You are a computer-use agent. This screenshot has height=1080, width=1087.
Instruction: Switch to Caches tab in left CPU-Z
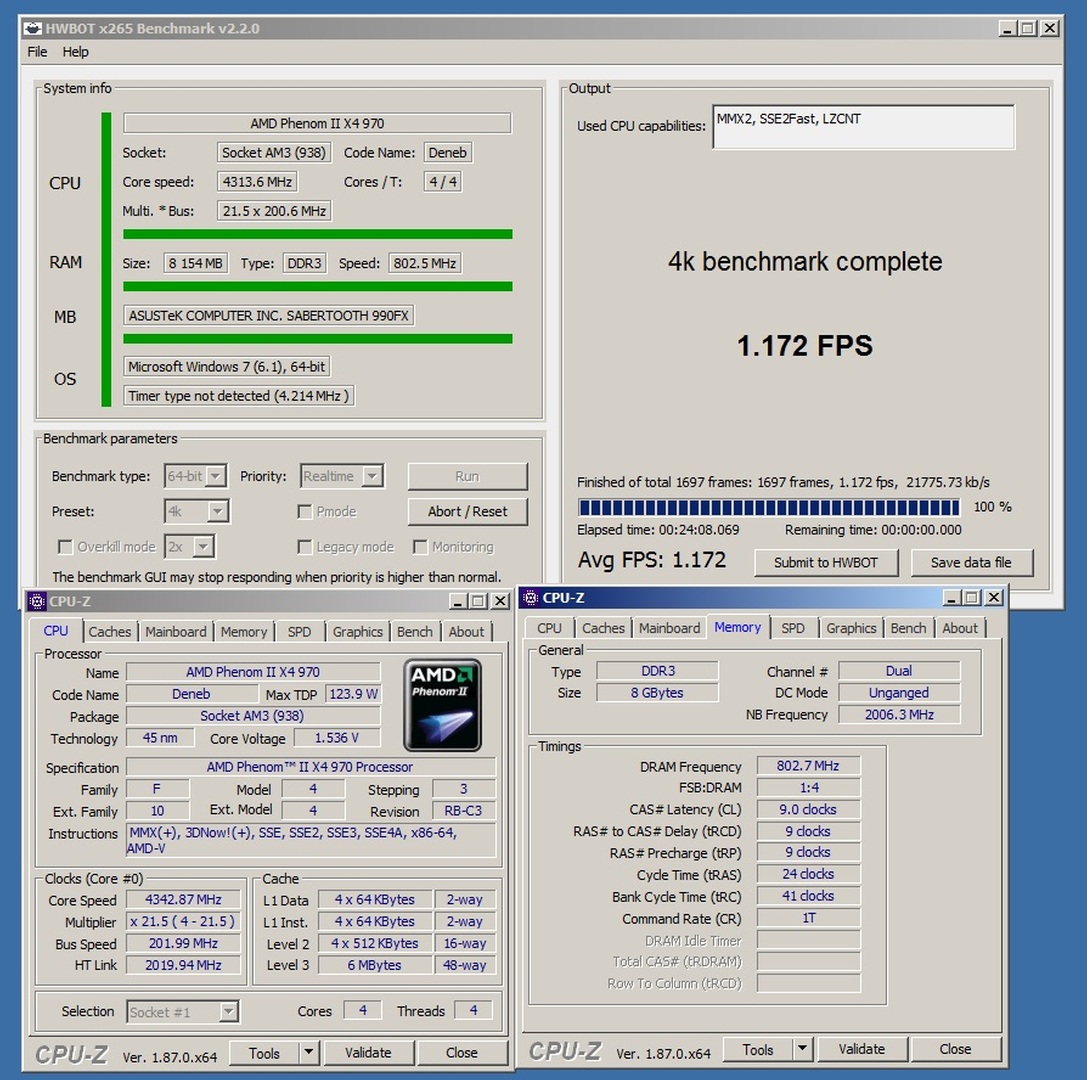pos(110,632)
